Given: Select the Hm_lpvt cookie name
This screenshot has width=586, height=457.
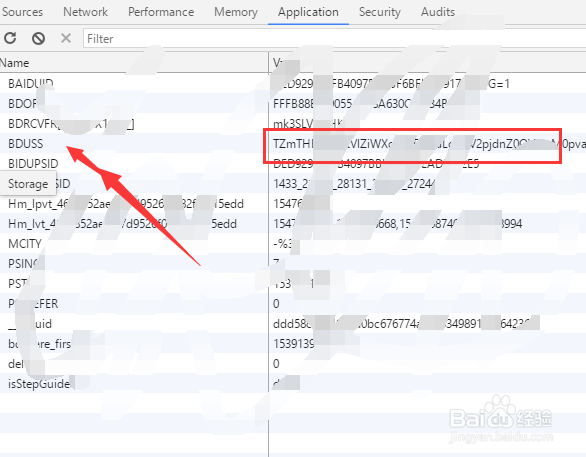Looking at the screenshot, I should pos(126,204).
